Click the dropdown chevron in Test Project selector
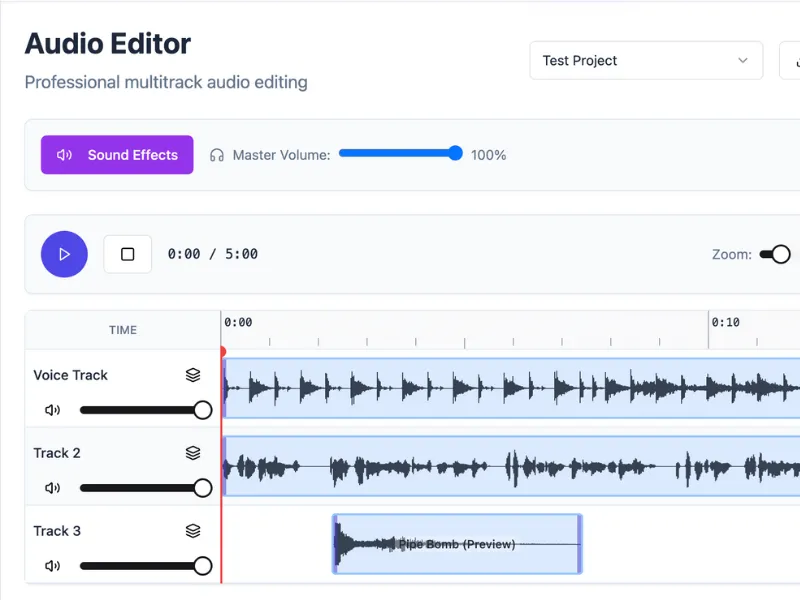 [x=743, y=61]
